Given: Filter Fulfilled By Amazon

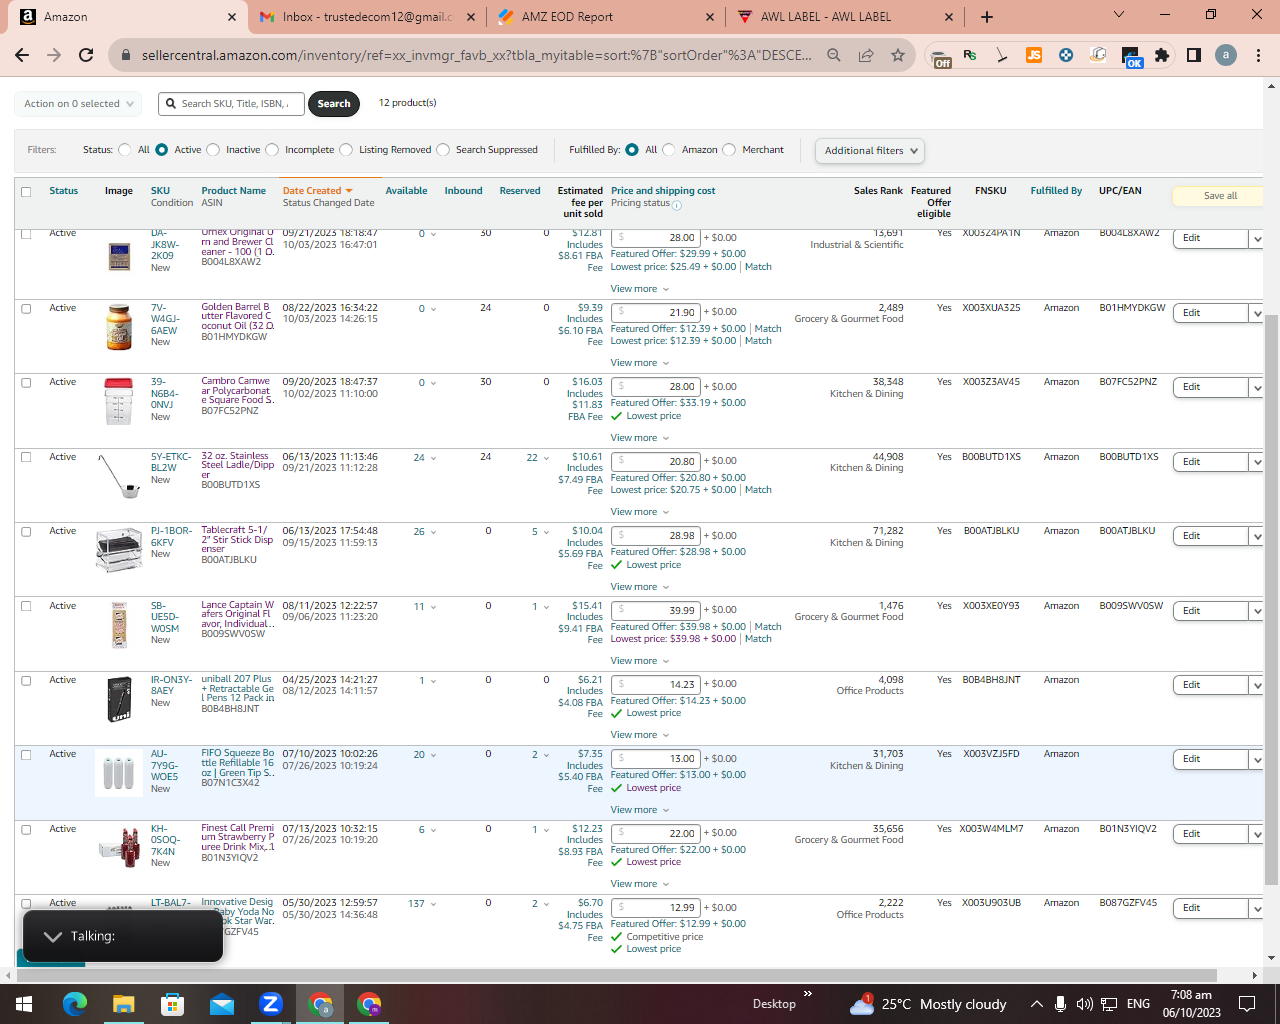Looking at the screenshot, I should [x=669, y=150].
